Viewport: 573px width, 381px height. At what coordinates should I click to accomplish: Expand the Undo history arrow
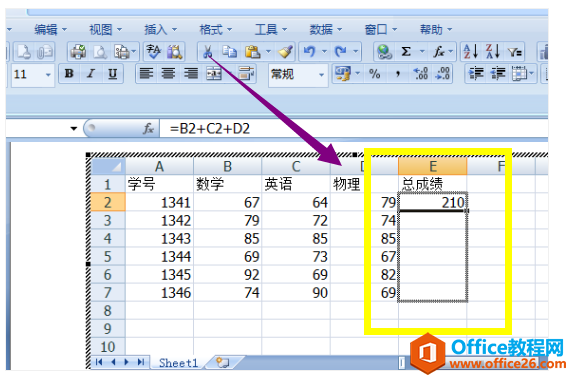click(325, 52)
